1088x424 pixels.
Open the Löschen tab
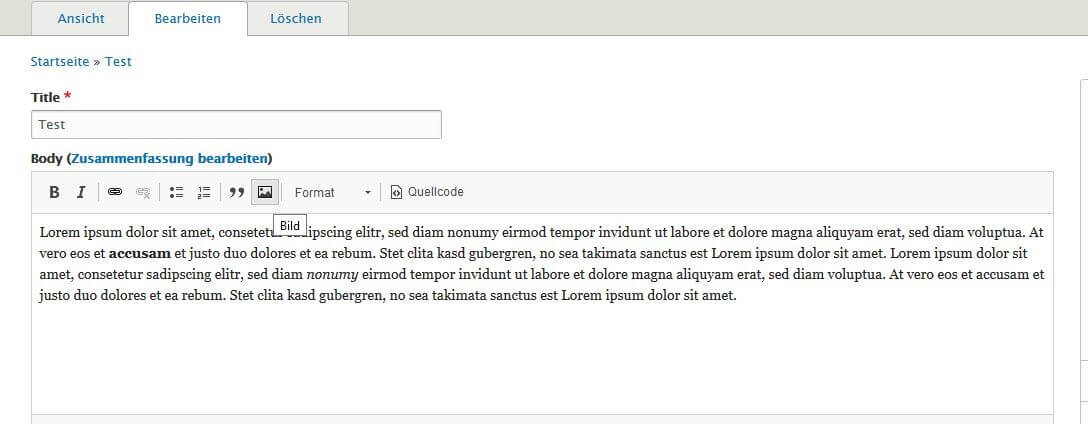tap(296, 19)
